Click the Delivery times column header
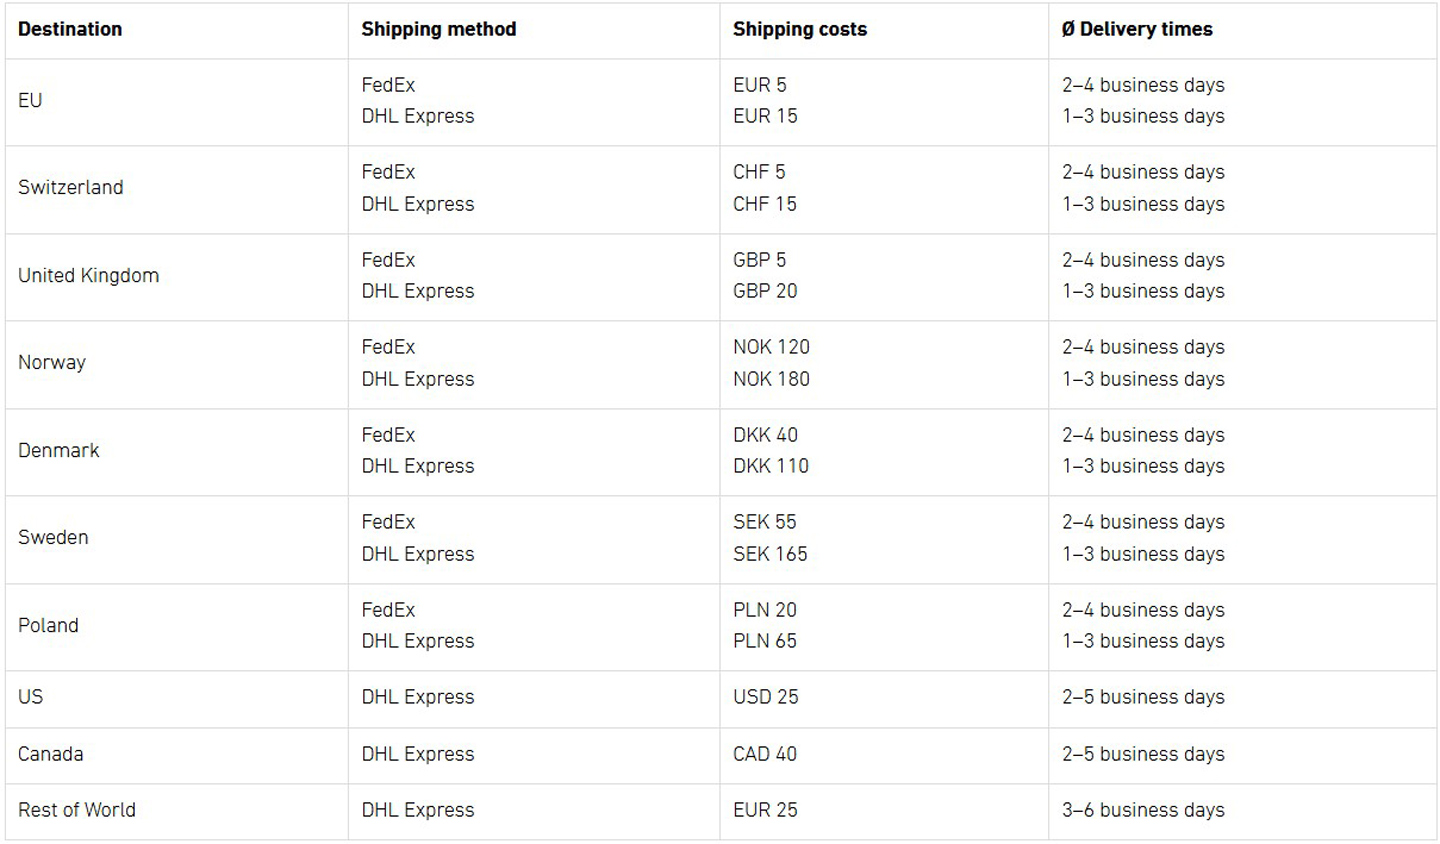This screenshot has height=844, width=1440. (x=1137, y=29)
